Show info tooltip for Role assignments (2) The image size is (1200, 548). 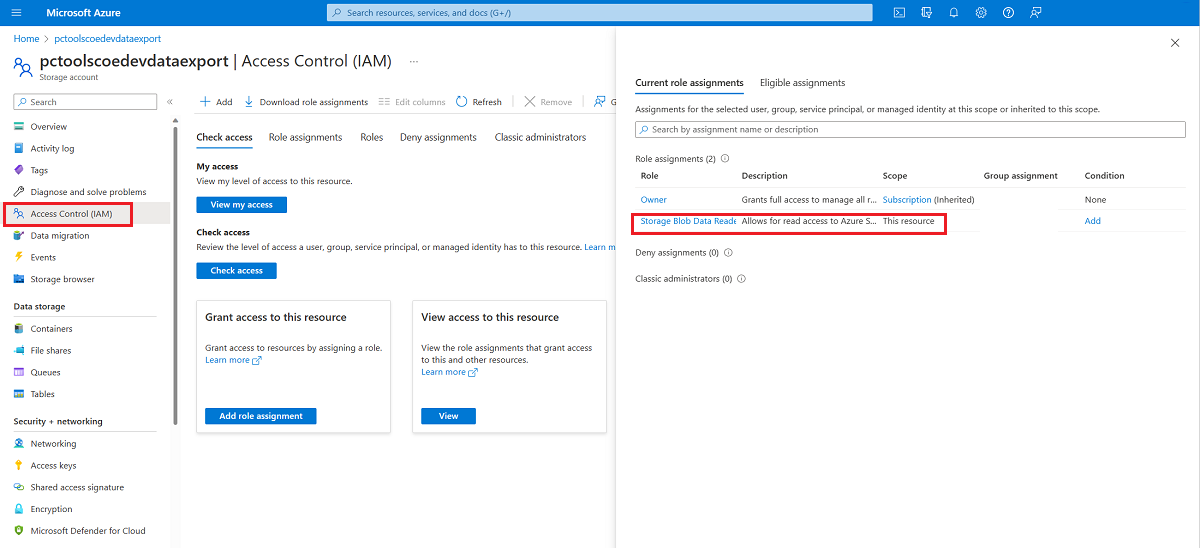725,159
